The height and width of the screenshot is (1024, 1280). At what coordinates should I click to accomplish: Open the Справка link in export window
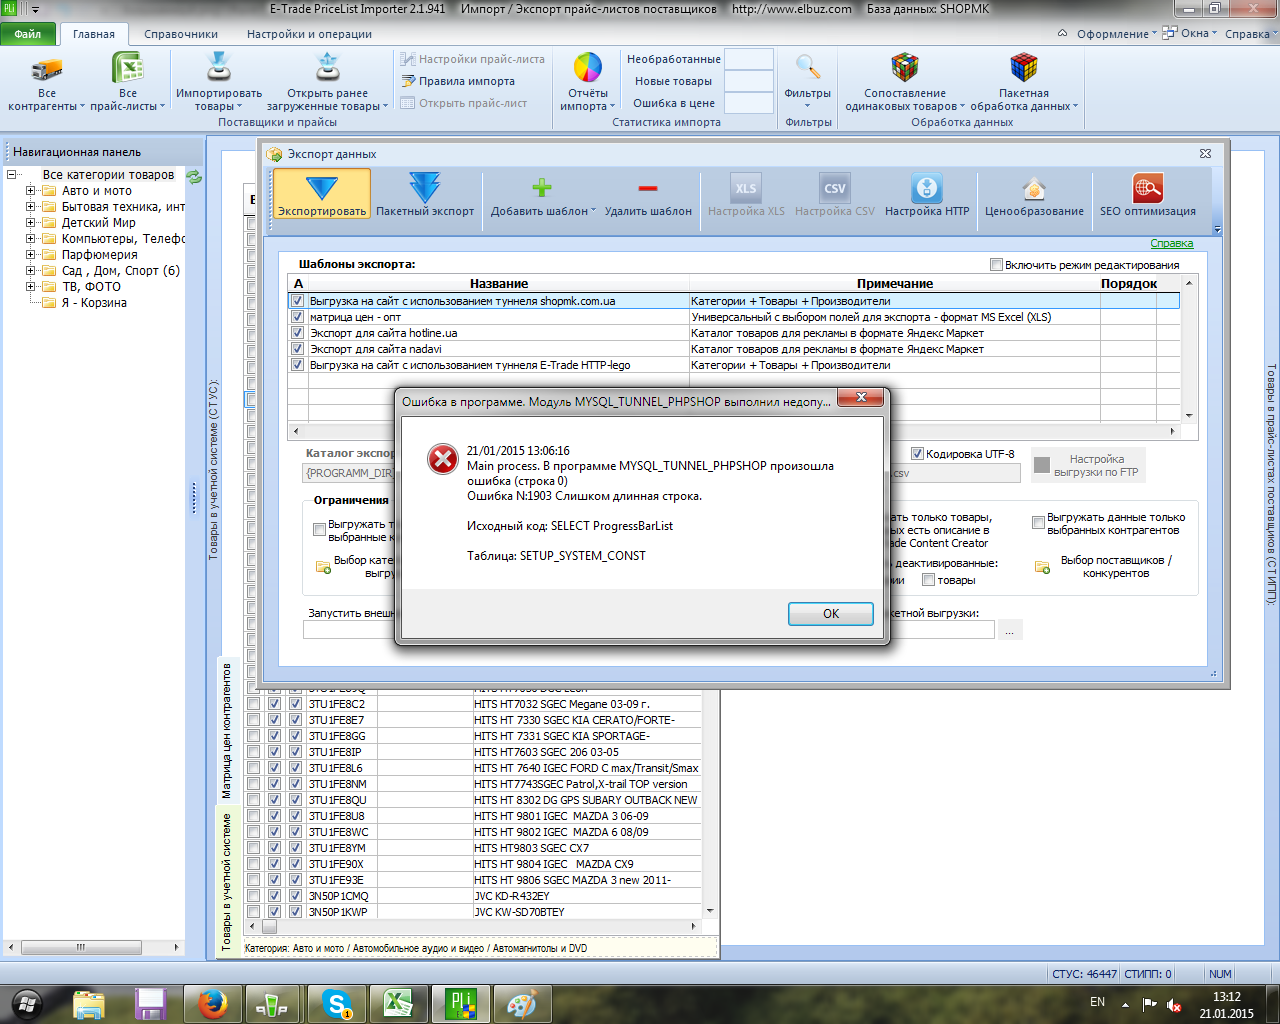tap(1171, 243)
